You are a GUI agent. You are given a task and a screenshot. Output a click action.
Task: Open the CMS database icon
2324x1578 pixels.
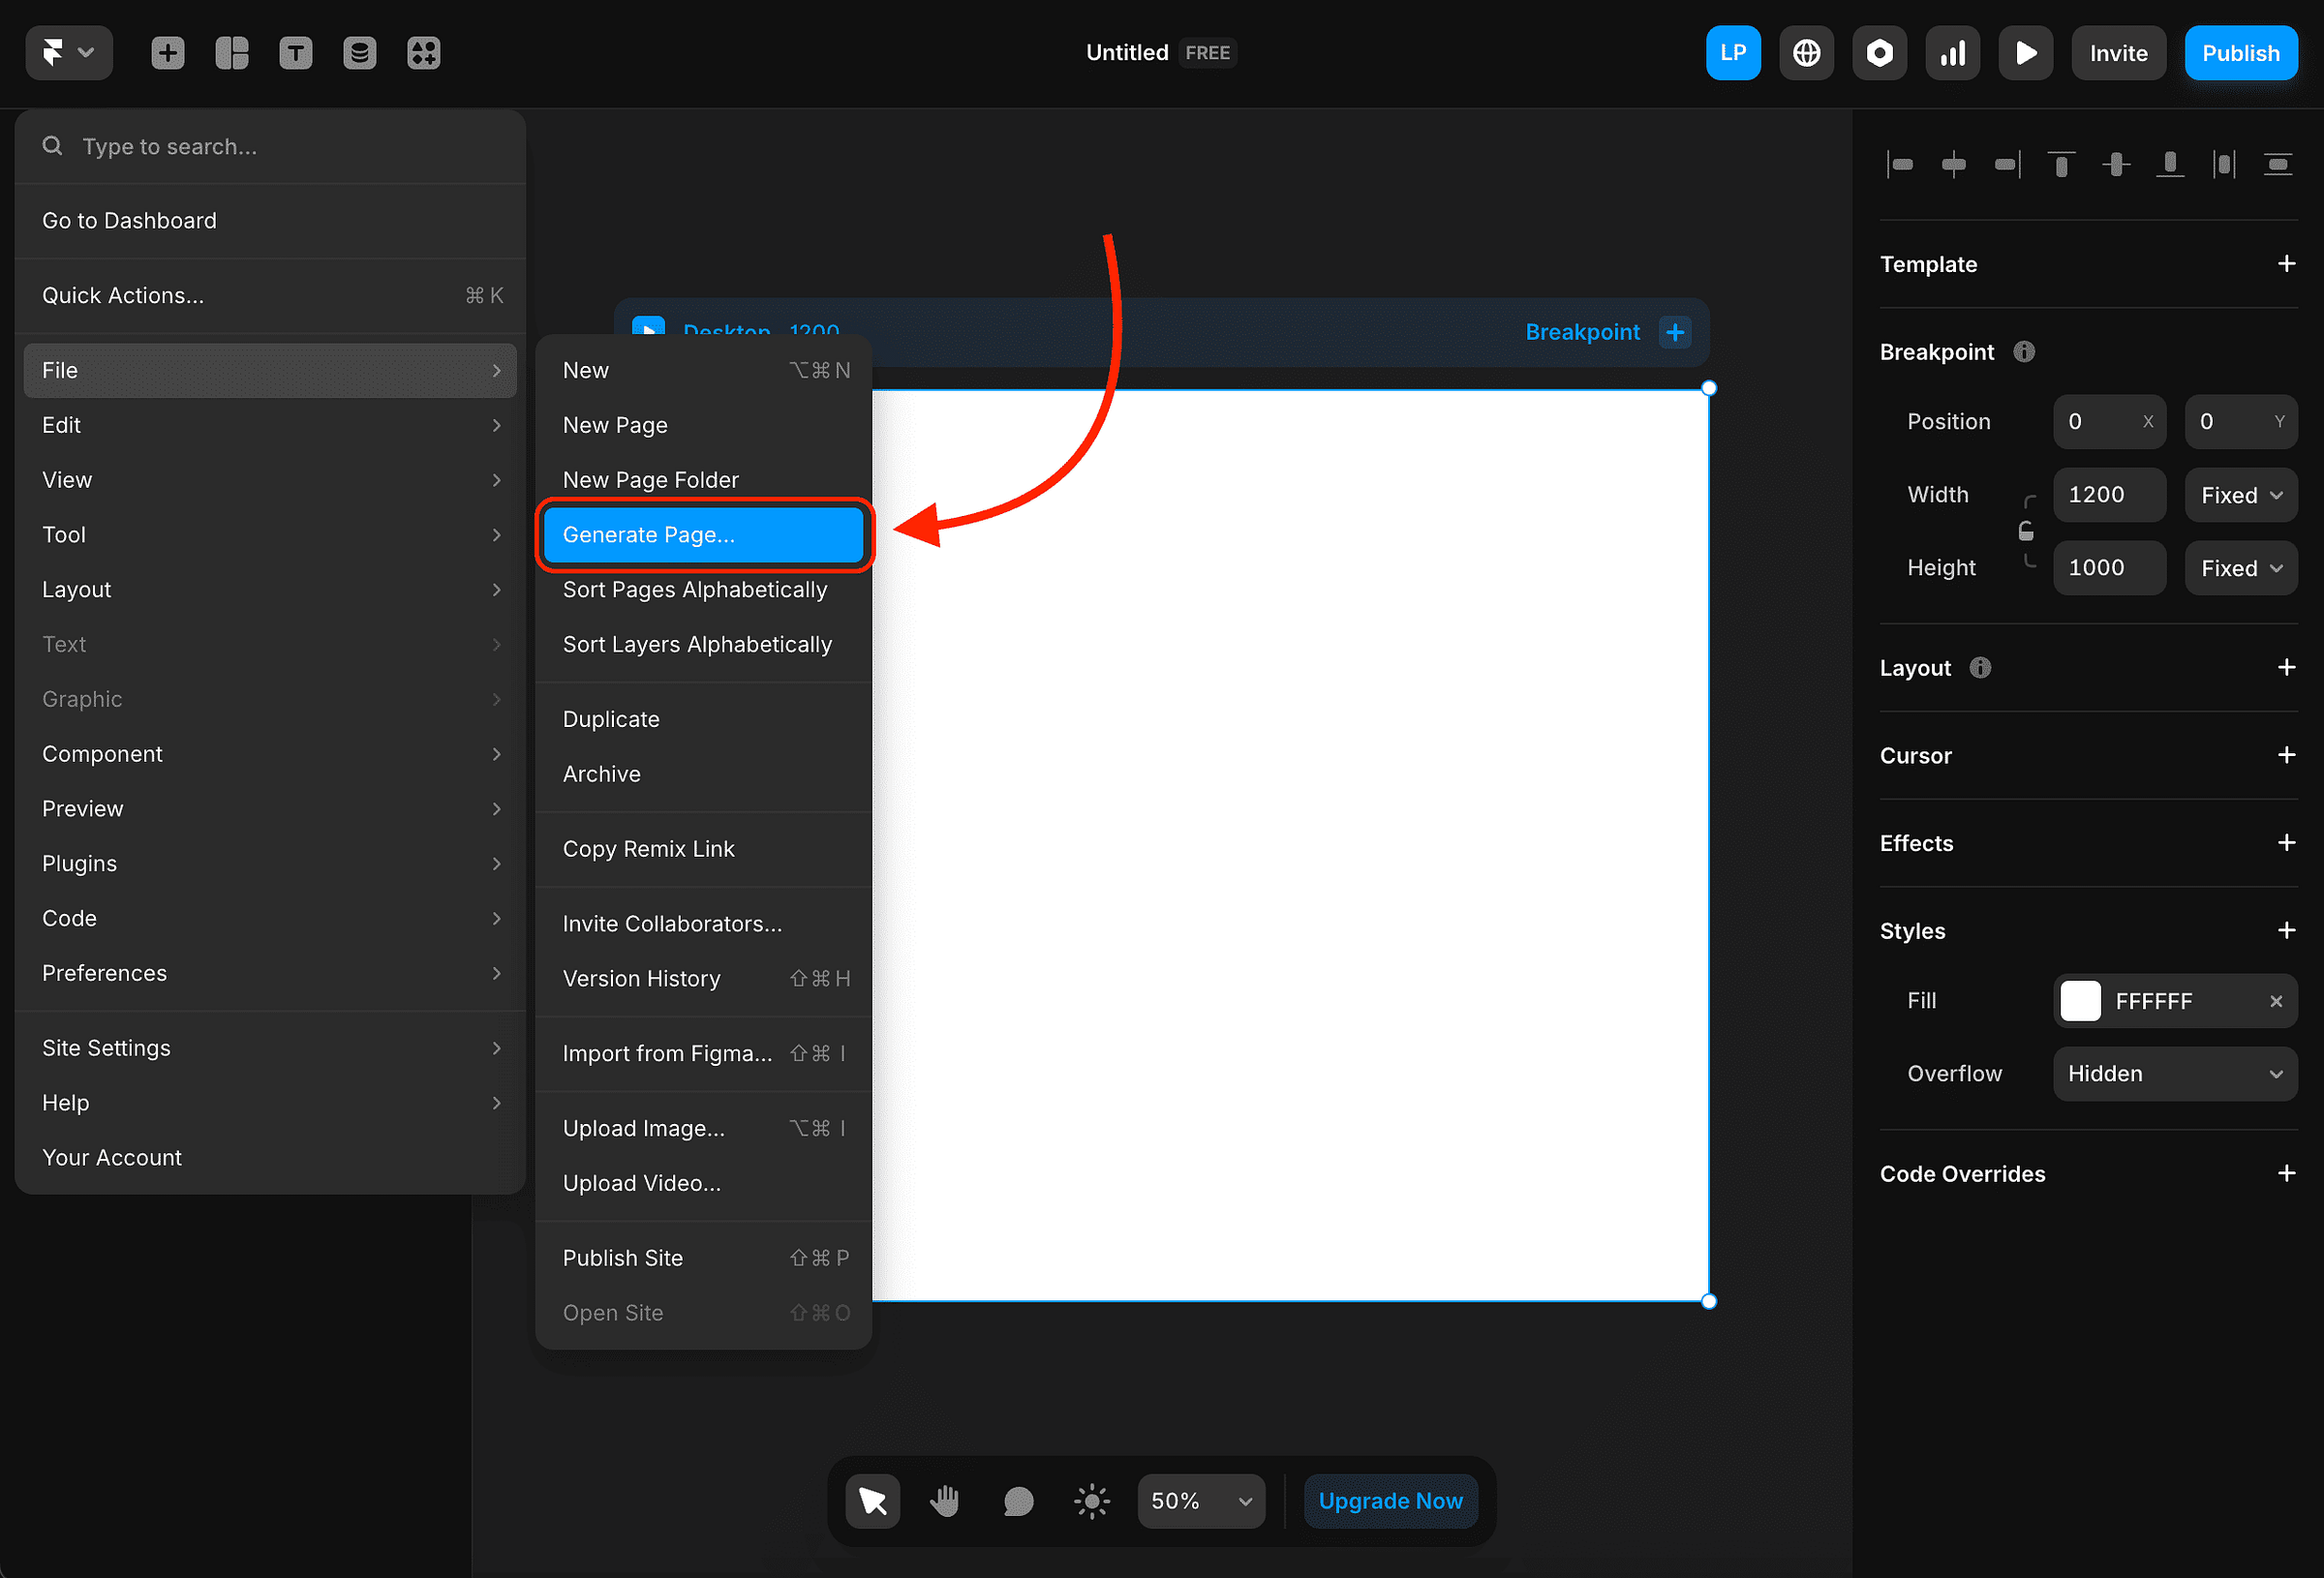pyautogui.click(x=360, y=53)
